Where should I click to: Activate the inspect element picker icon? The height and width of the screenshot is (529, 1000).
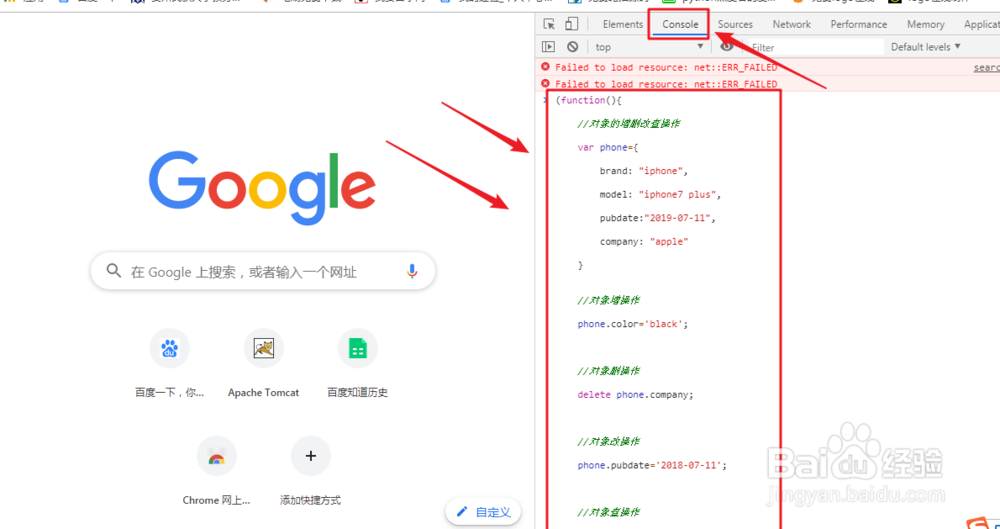(x=549, y=24)
